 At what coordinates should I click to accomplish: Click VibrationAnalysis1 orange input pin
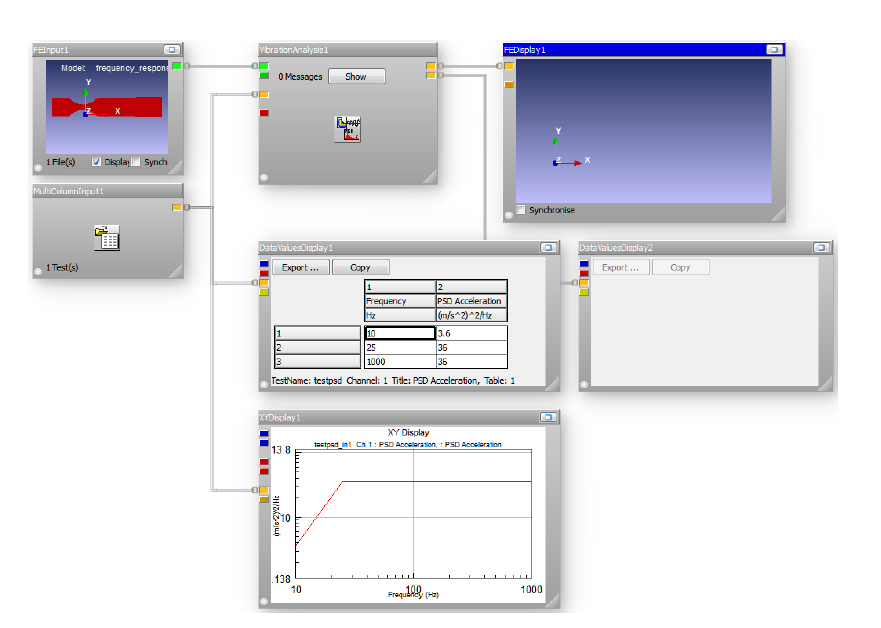point(264,94)
